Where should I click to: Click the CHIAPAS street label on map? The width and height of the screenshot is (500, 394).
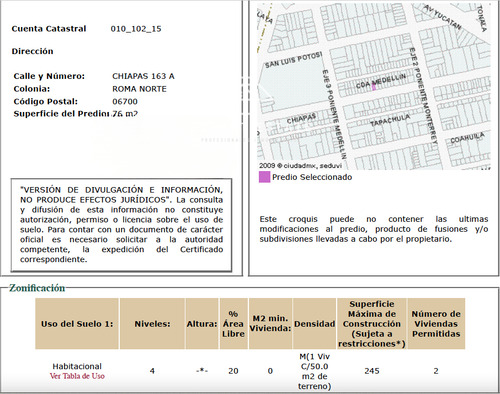pyautogui.click(x=301, y=119)
